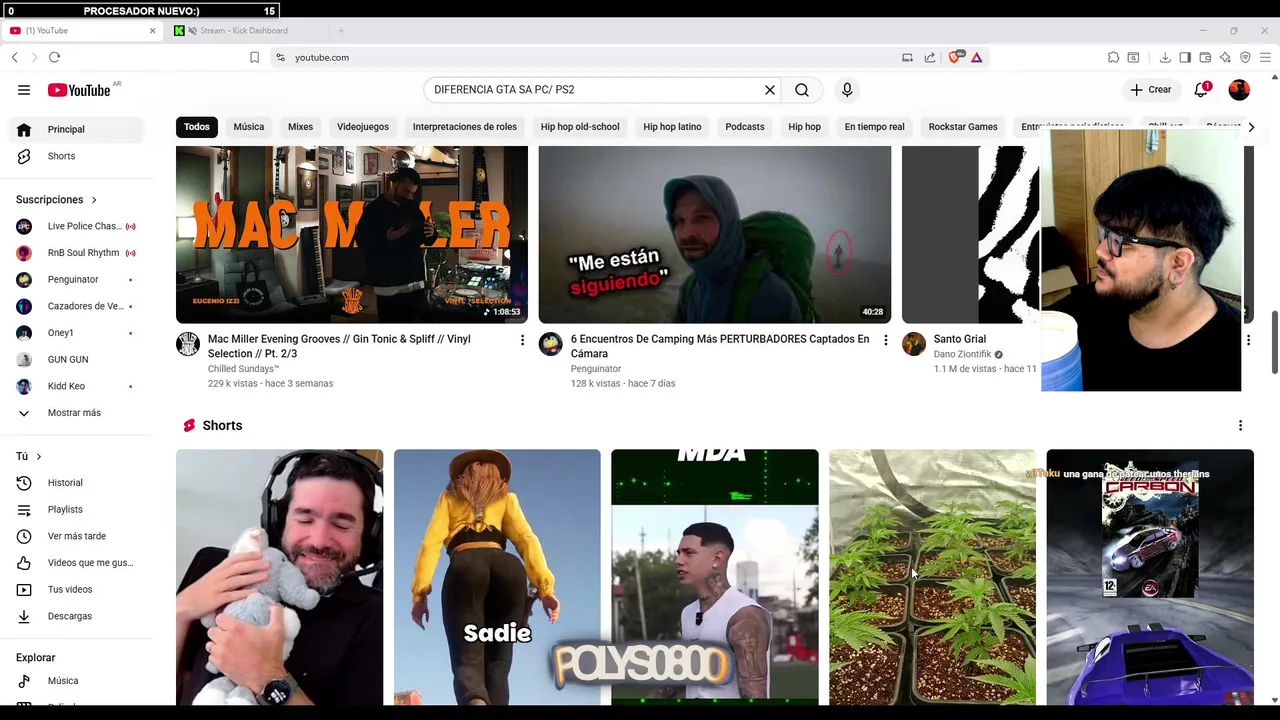Open the Sadie short thumbnail

[497, 577]
